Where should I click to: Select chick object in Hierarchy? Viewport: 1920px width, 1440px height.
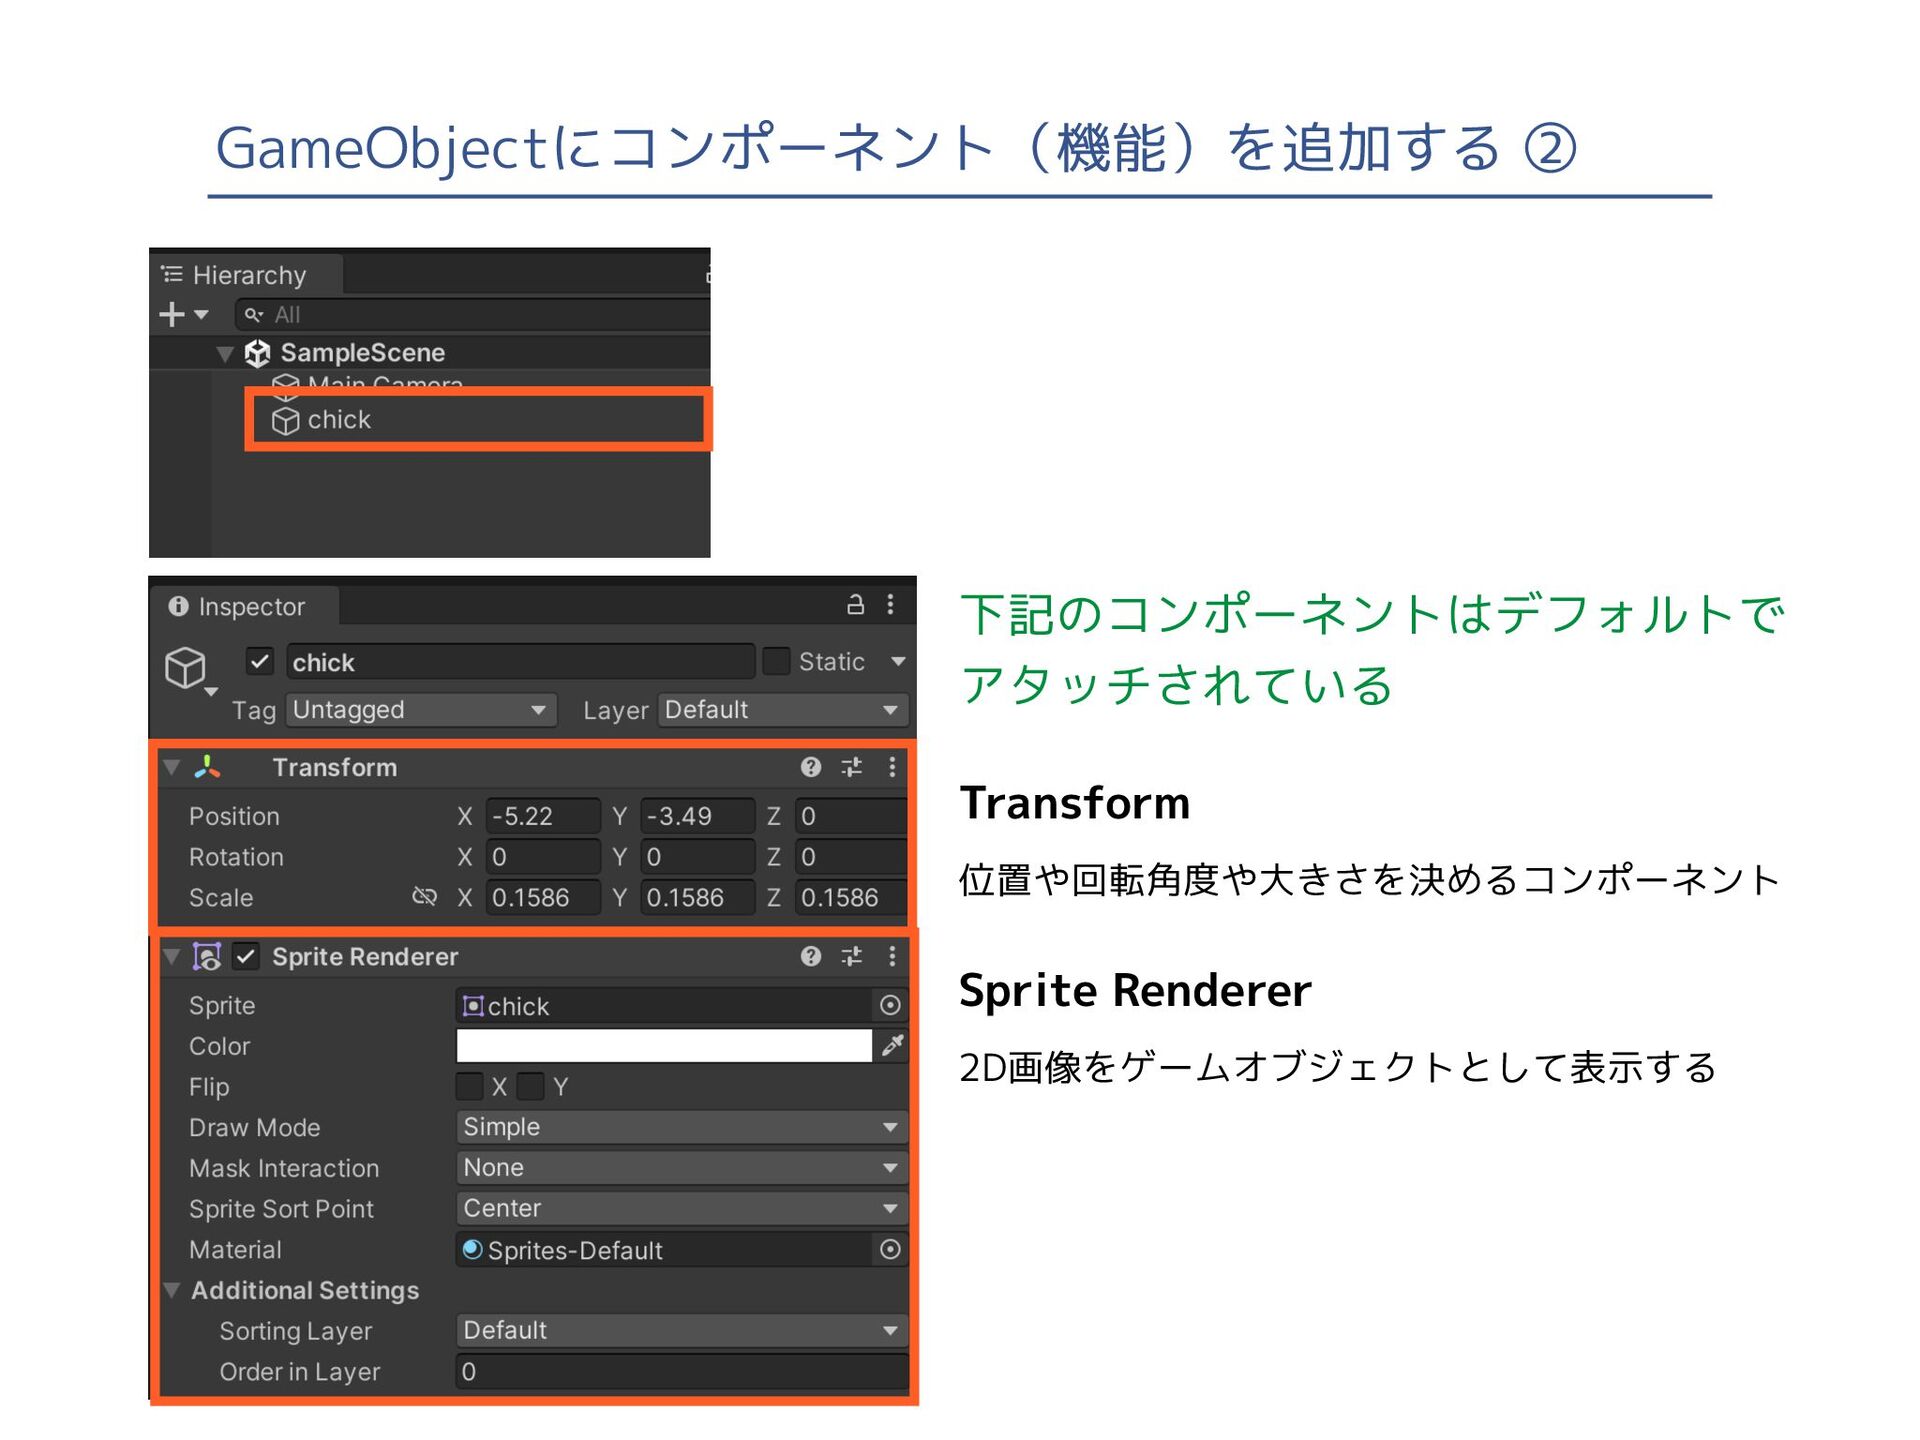click(x=340, y=420)
